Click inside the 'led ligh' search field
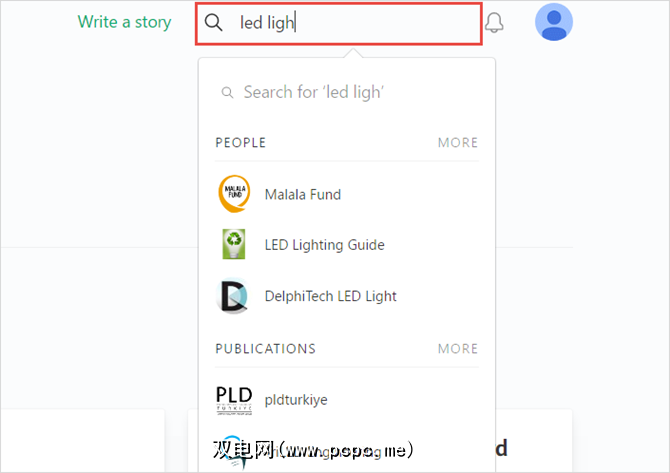This screenshot has width=670, height=473. [350, 23]
